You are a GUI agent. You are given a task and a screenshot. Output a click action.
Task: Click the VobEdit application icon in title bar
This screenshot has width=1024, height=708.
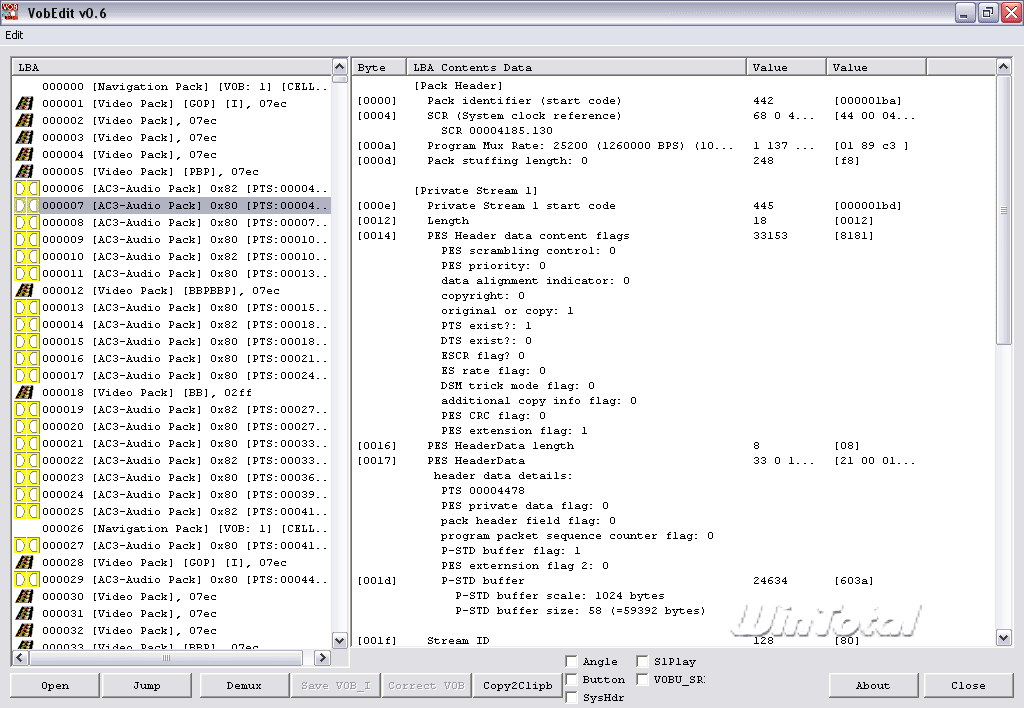pyautogui.click(x=12, y=12)
